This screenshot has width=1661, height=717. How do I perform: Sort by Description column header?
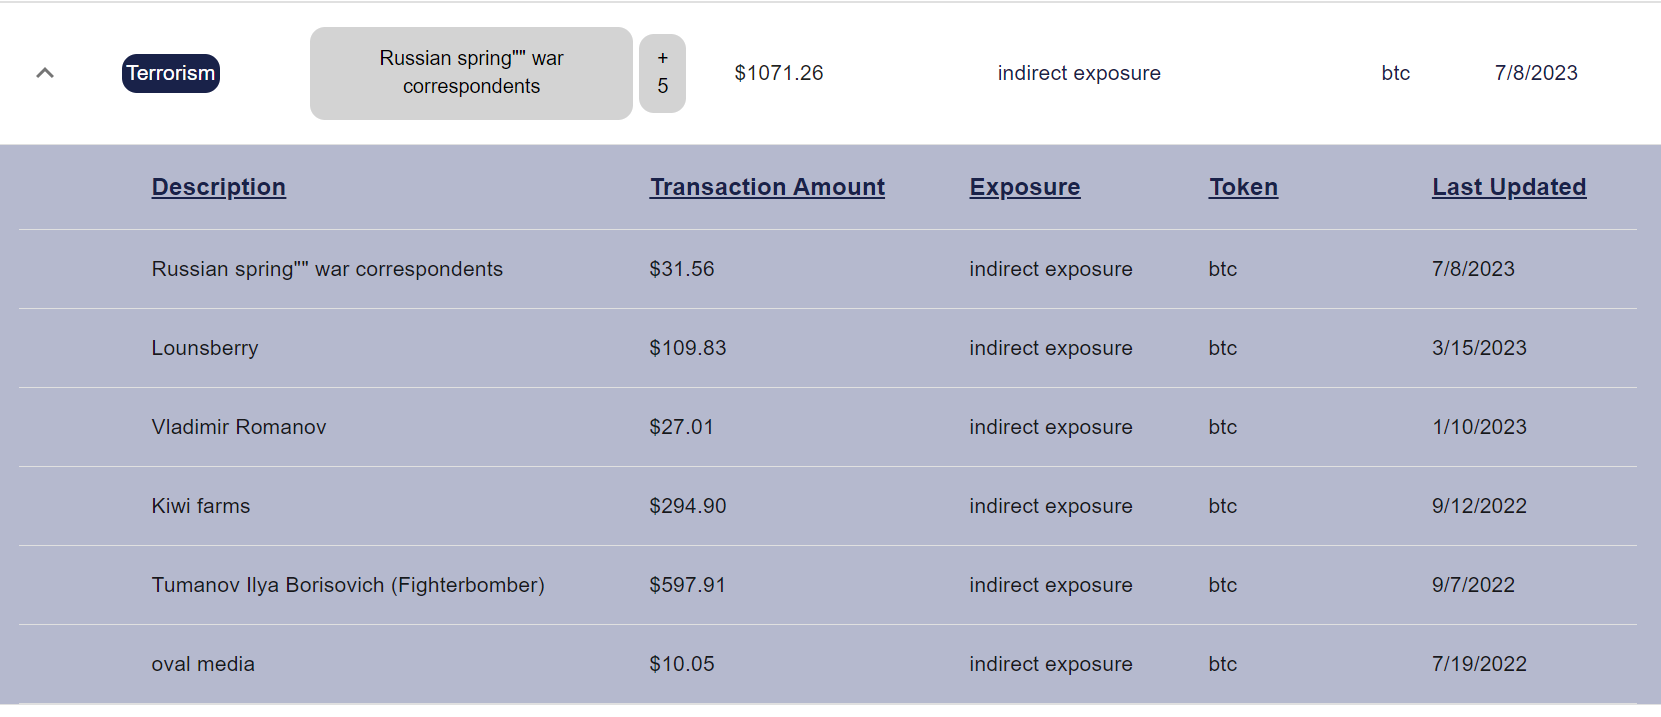pyautogui.click(x=219, y=187)
